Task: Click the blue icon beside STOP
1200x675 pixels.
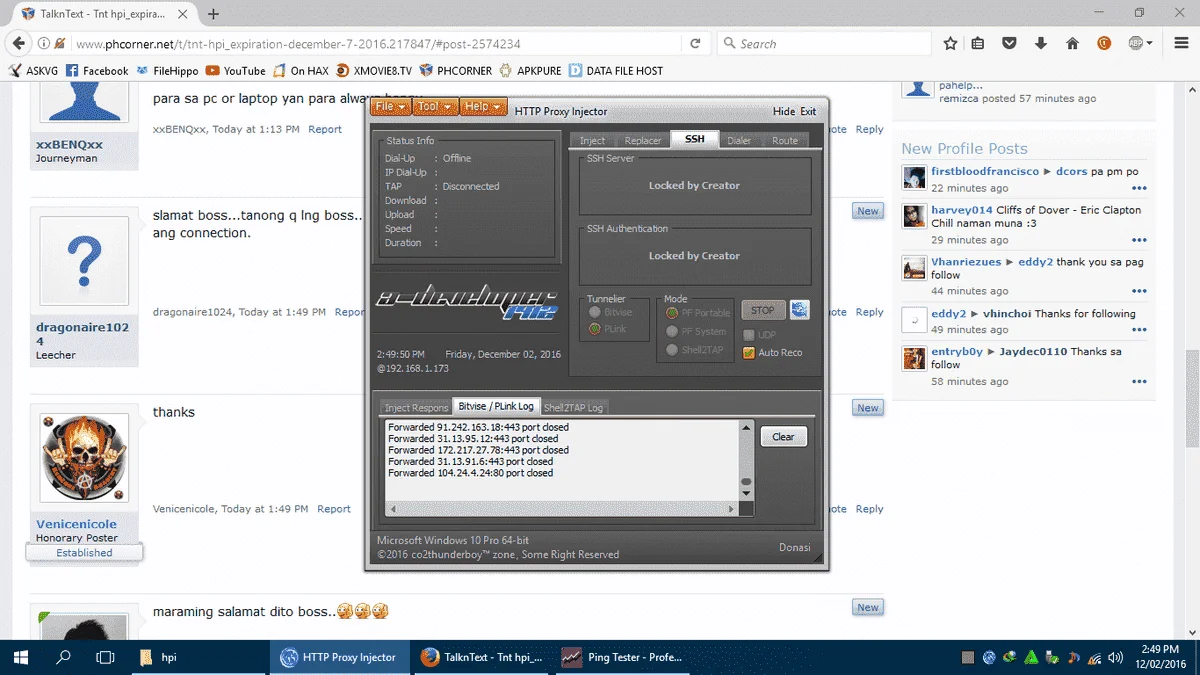Action: coord(799,310)
